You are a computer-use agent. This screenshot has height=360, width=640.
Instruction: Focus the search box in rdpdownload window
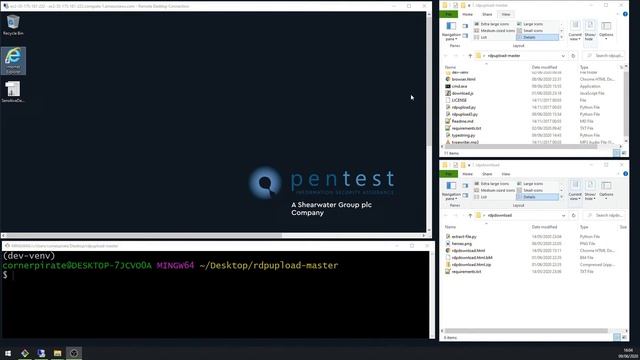pos(605,215)
